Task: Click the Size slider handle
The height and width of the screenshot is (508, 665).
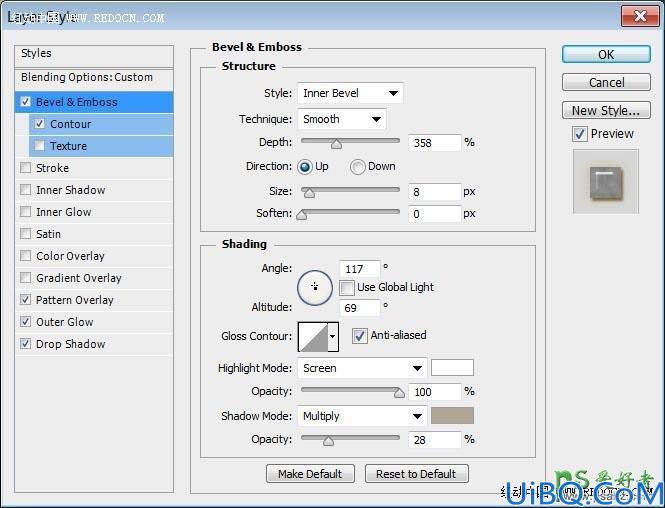Action: pos(310,193)
